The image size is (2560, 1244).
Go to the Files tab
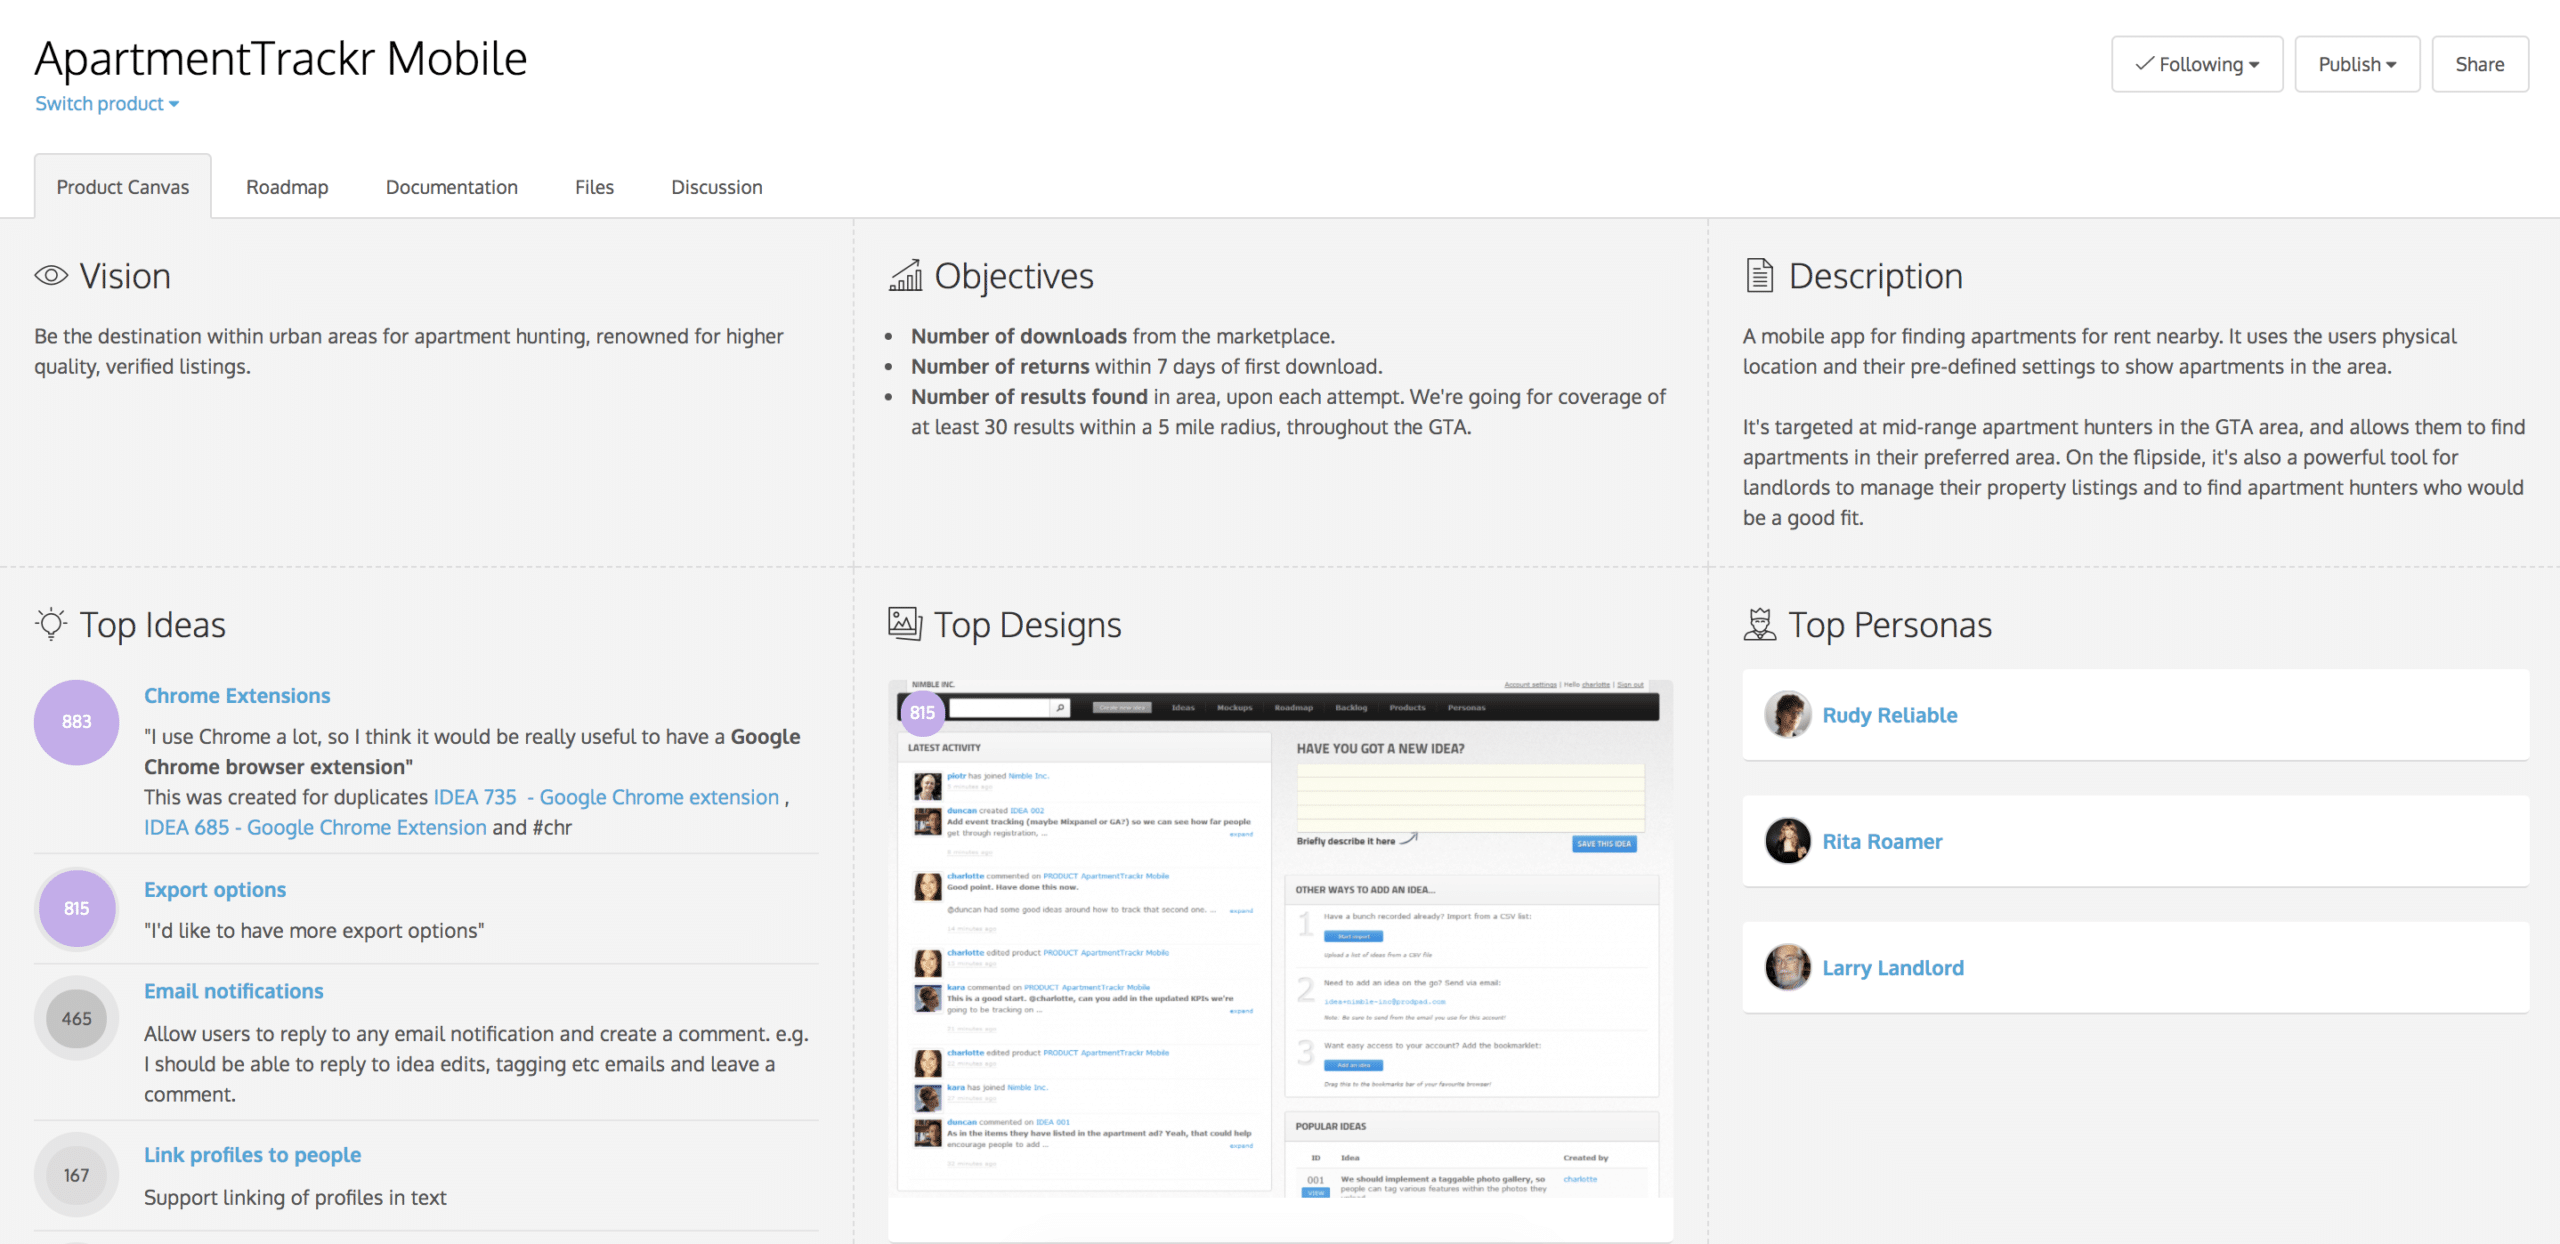pyautogui.click(x=594, y=187)
